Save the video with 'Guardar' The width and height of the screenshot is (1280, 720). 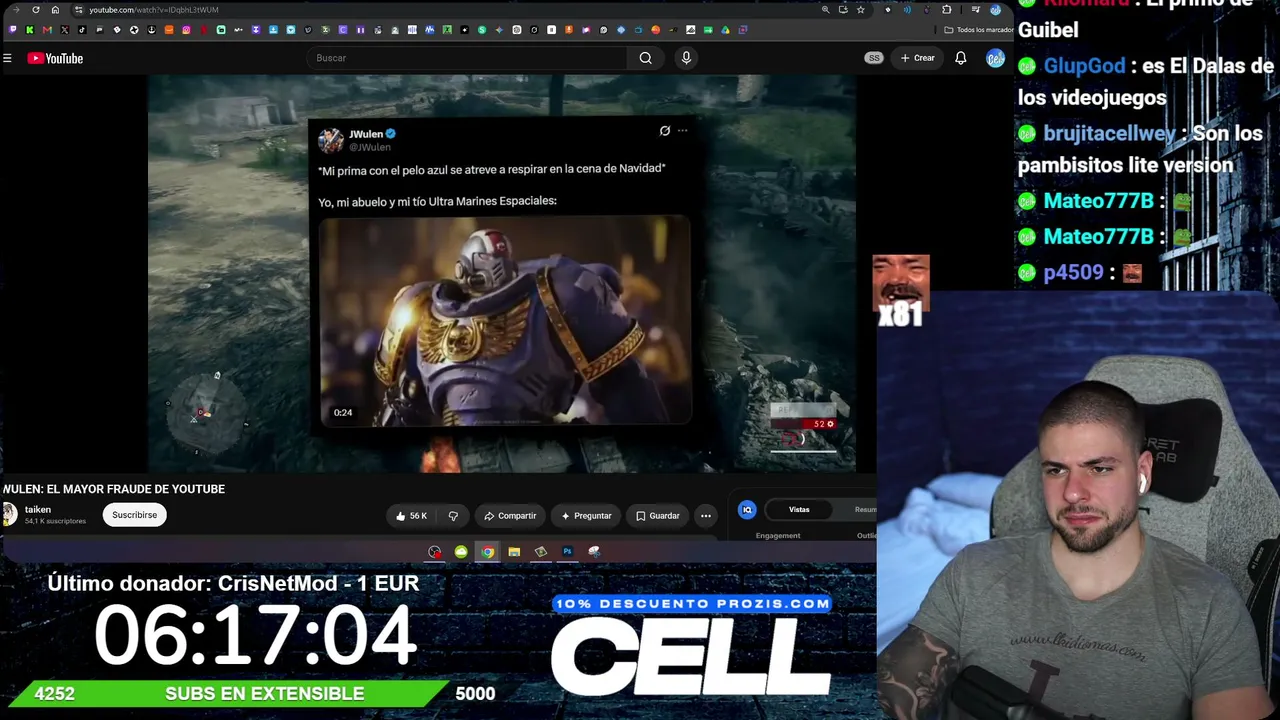click(x=657, y=516)
